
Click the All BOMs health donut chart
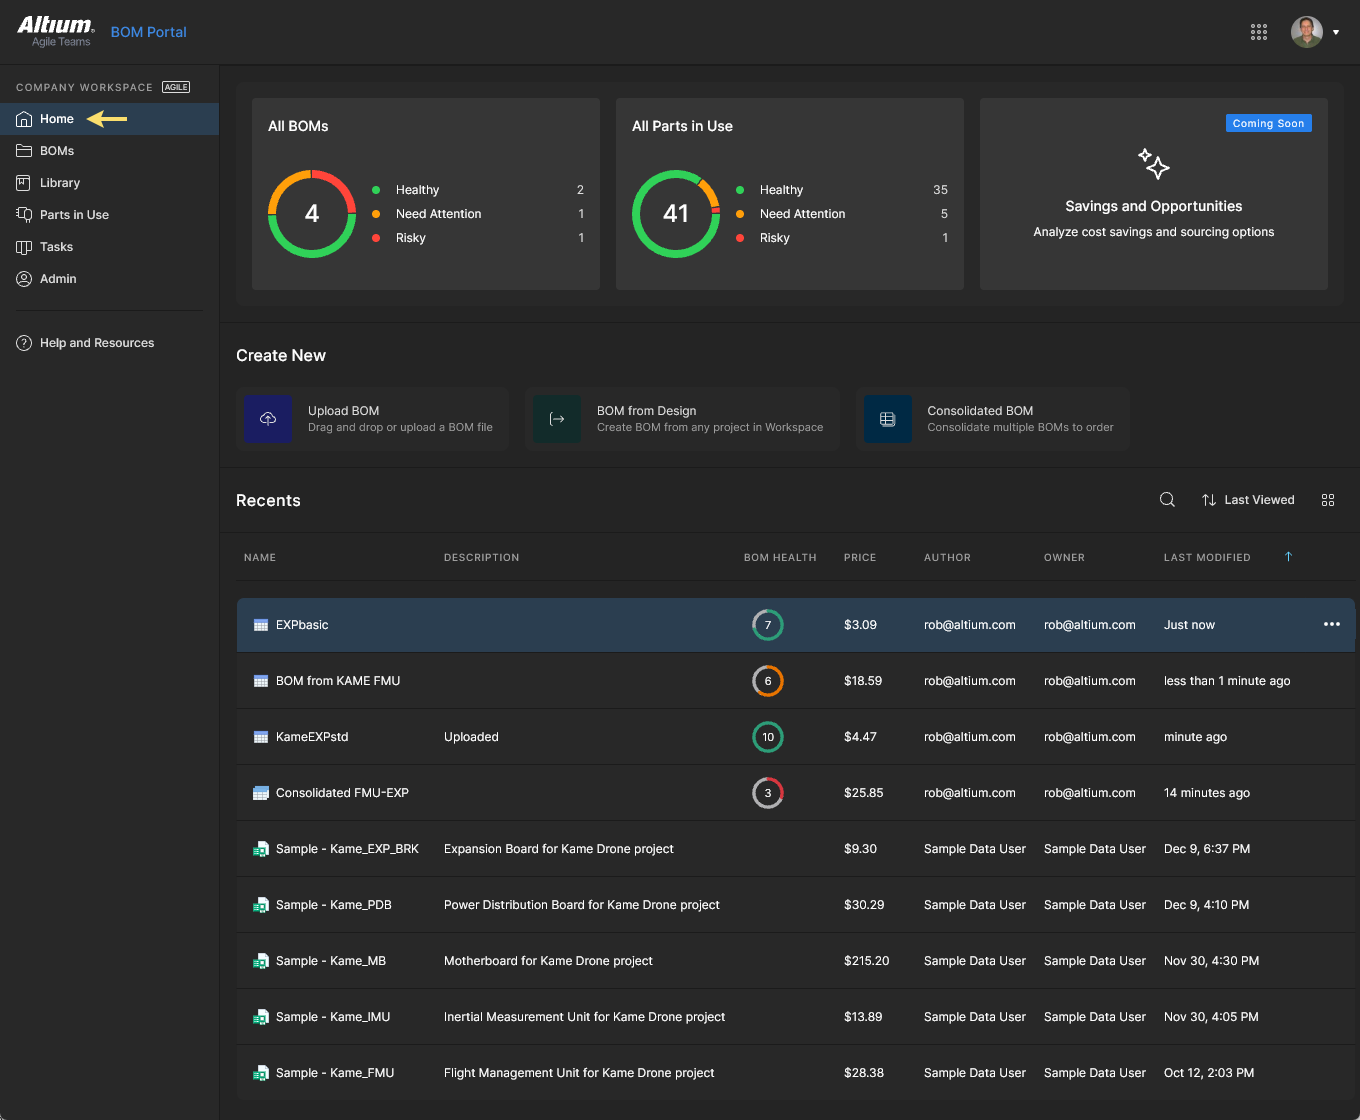point(312,214)
